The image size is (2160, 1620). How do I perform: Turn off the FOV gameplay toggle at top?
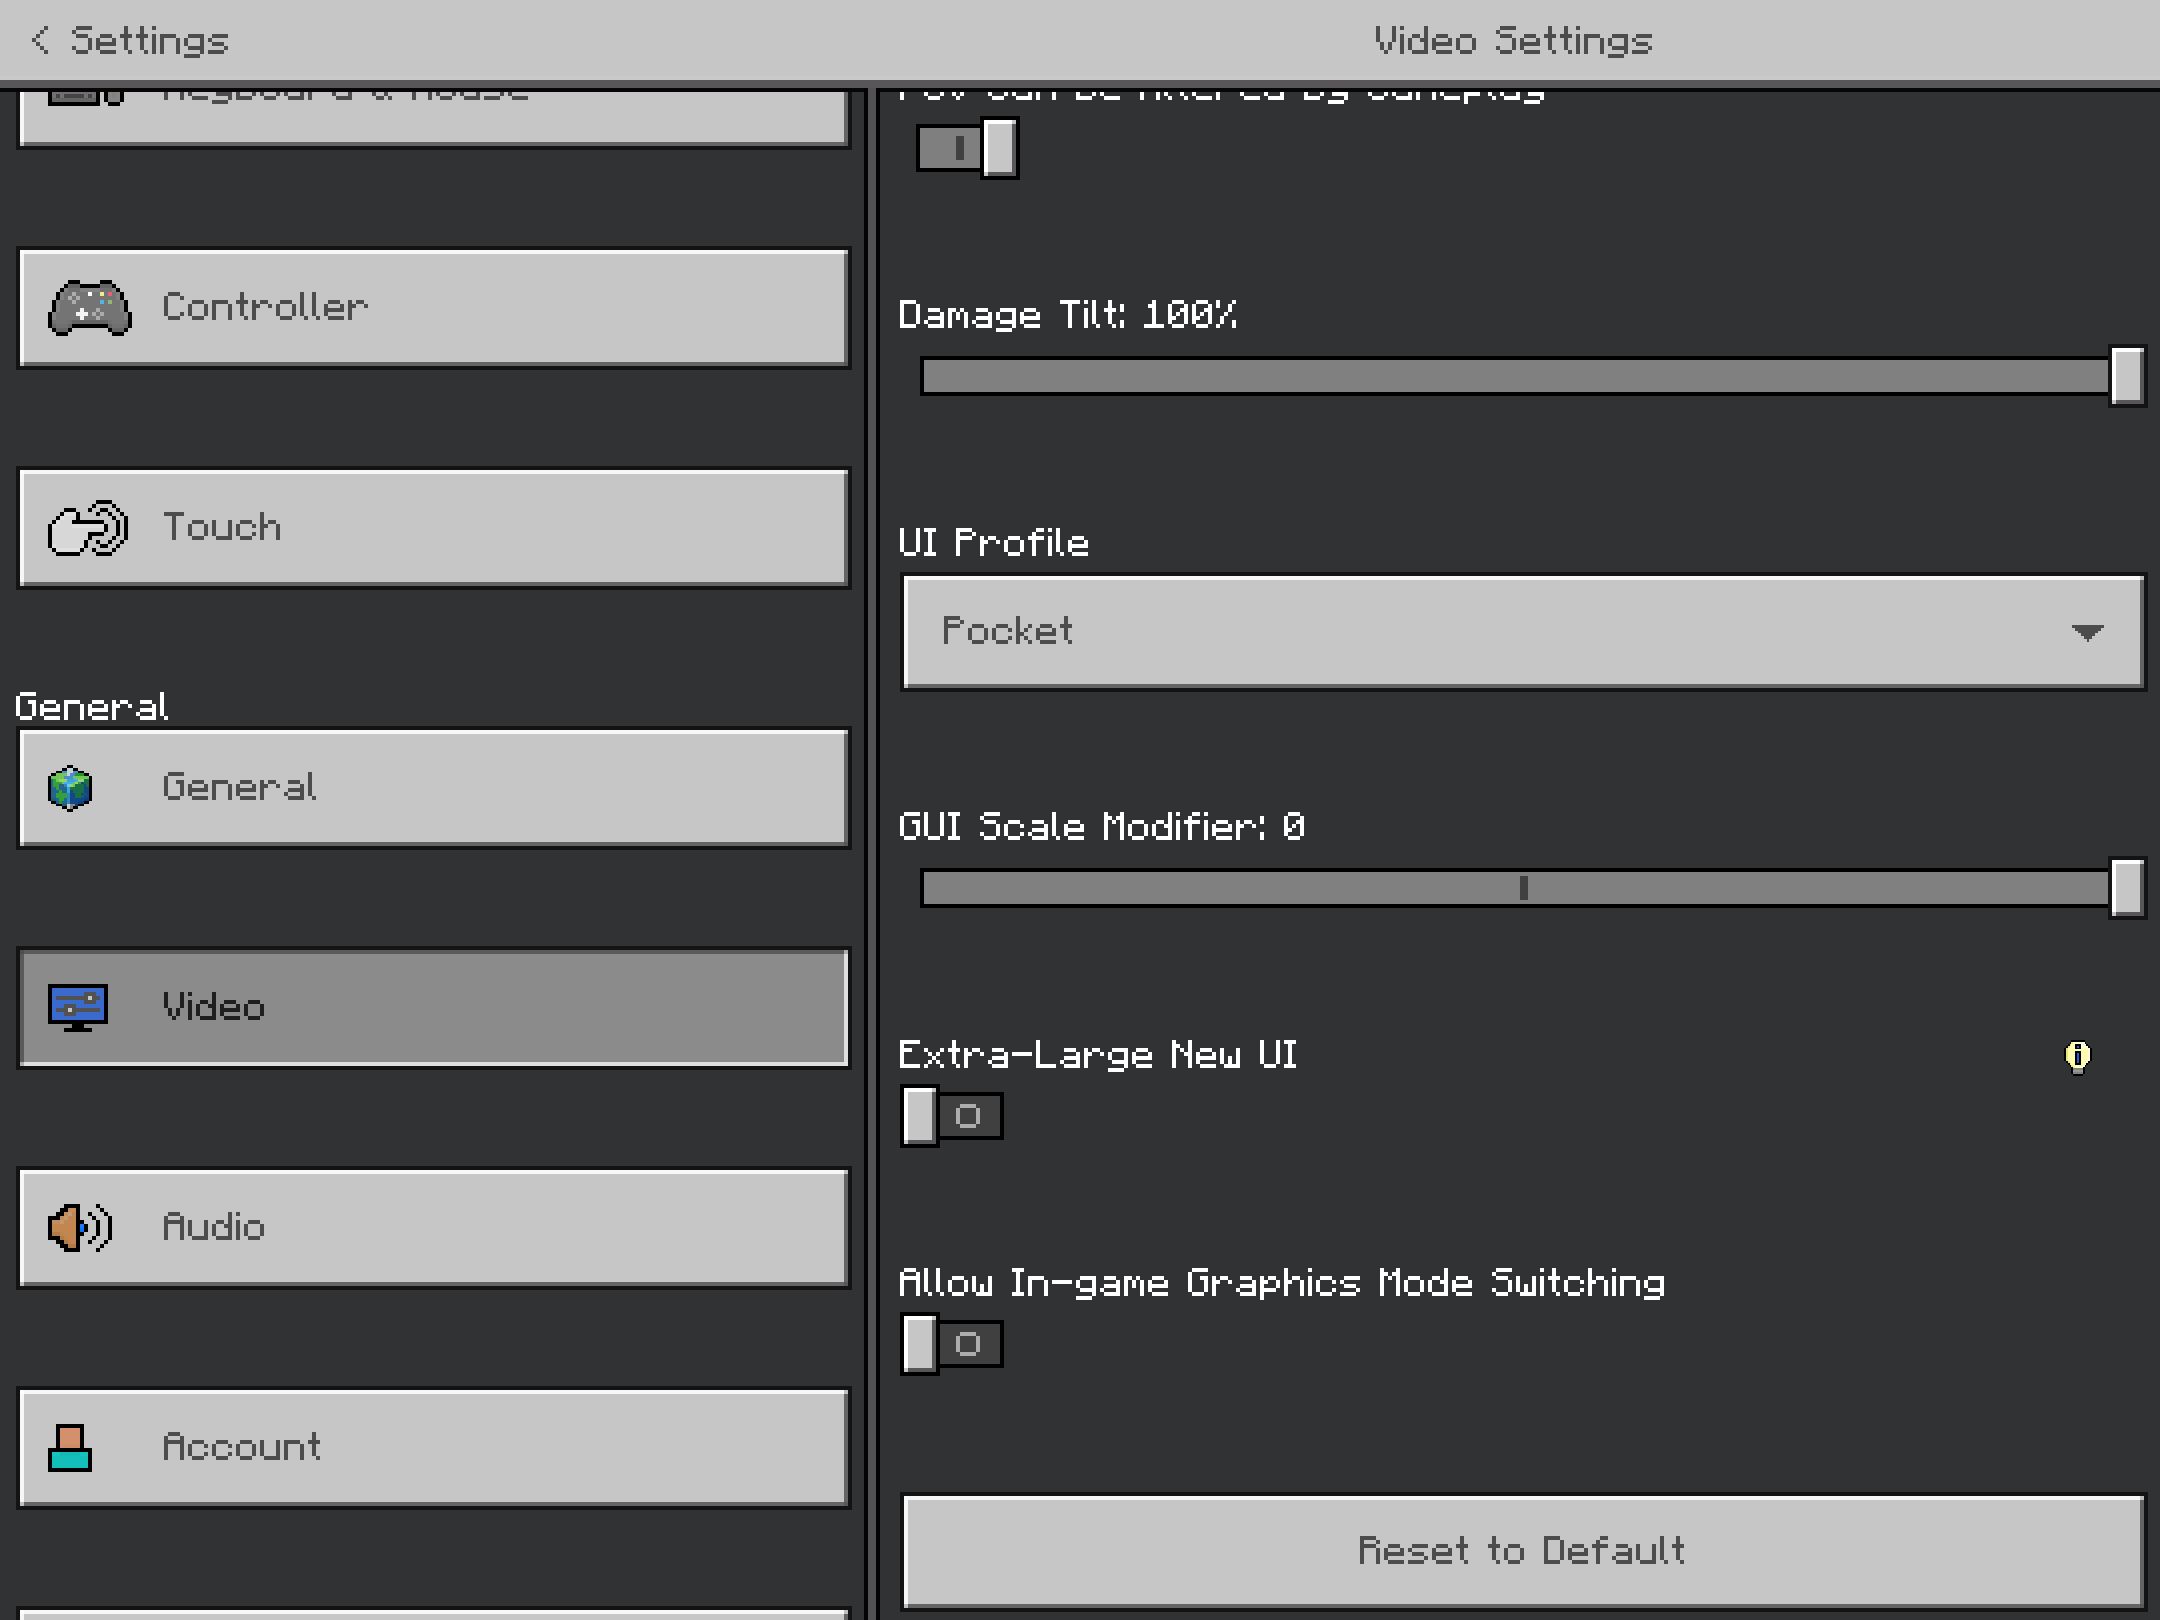(967, 149)
